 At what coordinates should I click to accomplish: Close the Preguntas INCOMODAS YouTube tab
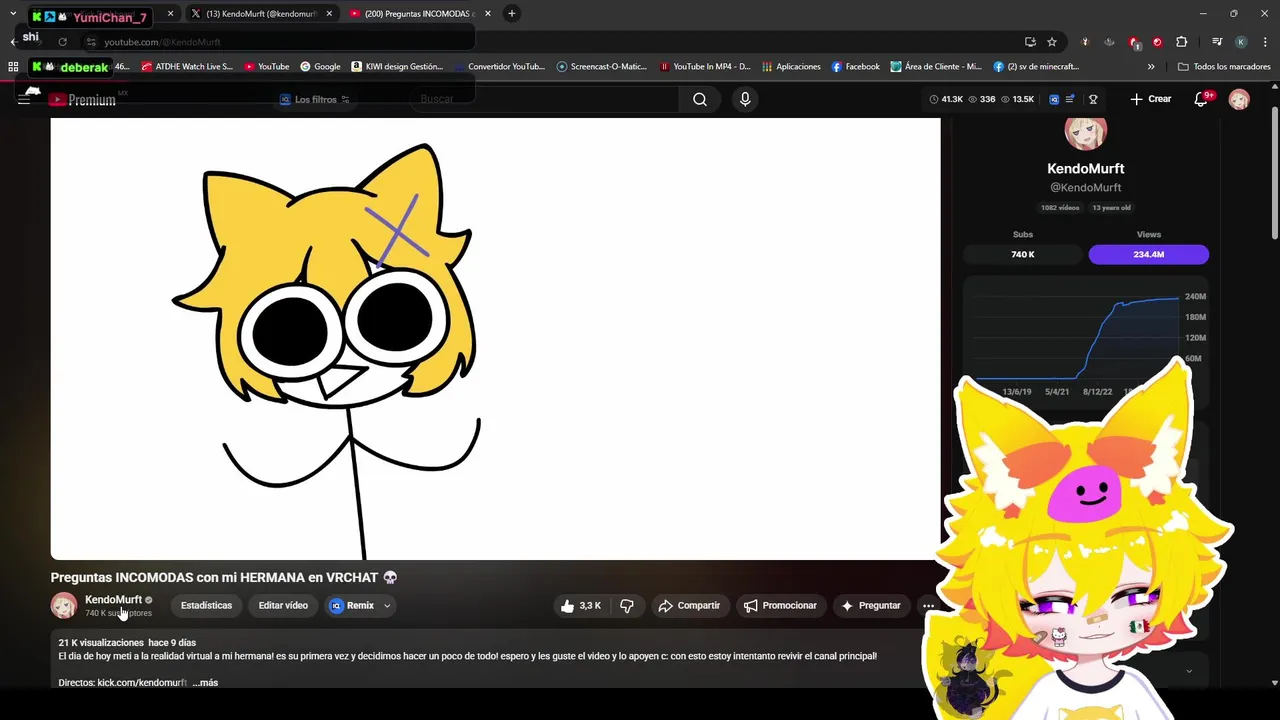(488, 14)
